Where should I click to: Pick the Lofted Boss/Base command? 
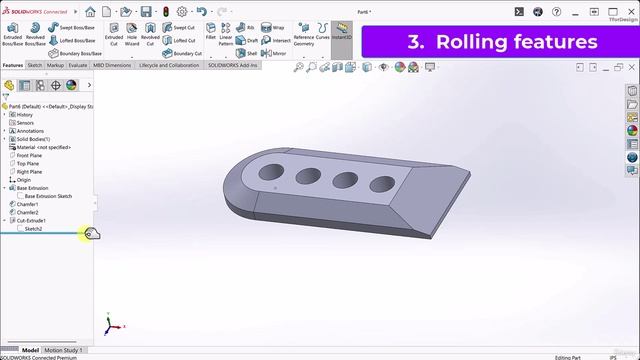click(x=71, y=40)
